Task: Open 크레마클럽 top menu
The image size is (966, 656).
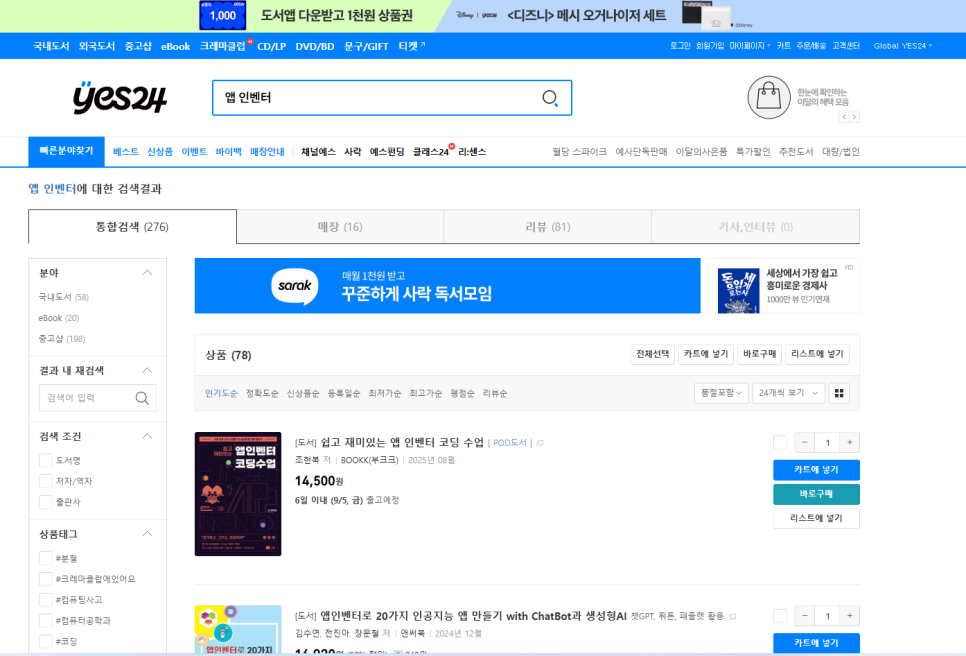Action: 223,46
